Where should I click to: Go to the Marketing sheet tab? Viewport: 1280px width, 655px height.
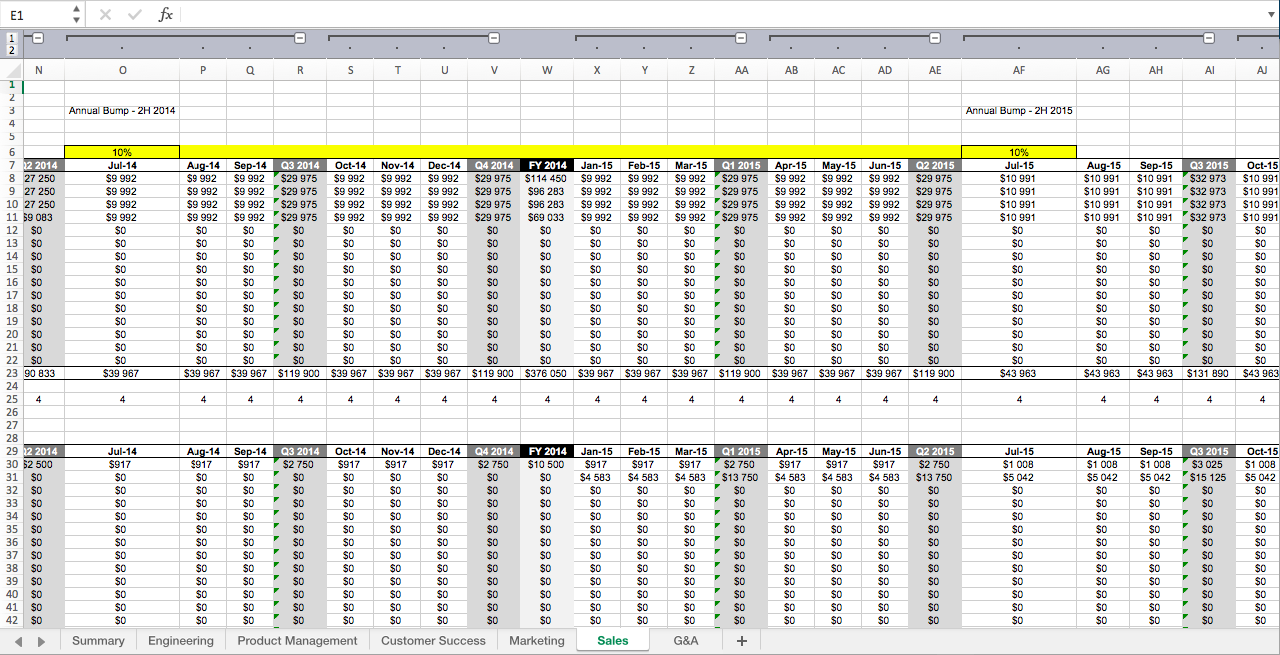(537, 641)
